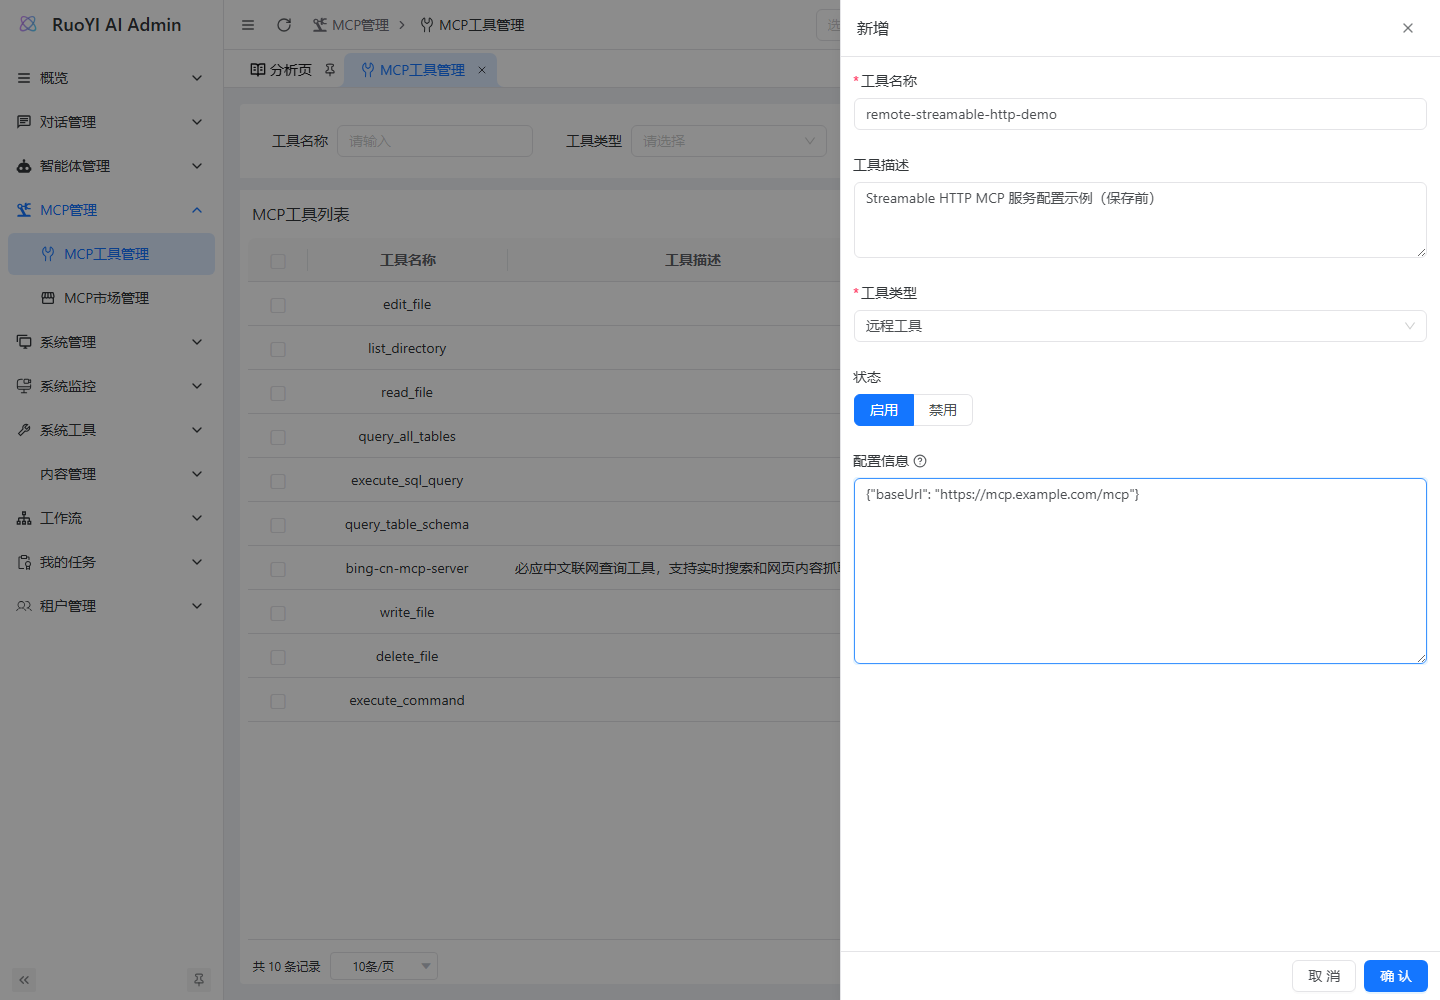
Task: Check the edit_file row checkbox
Action: pyautogui.click(x=278, y=305)
